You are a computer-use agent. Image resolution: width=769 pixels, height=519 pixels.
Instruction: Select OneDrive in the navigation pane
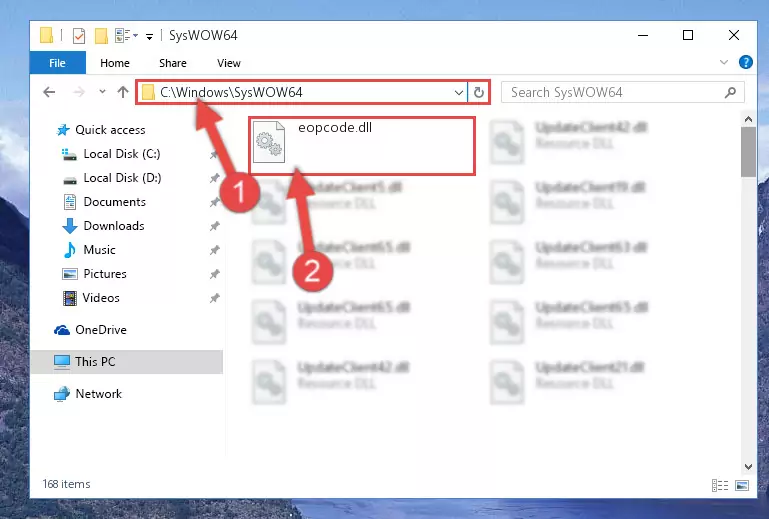(101, 330)
